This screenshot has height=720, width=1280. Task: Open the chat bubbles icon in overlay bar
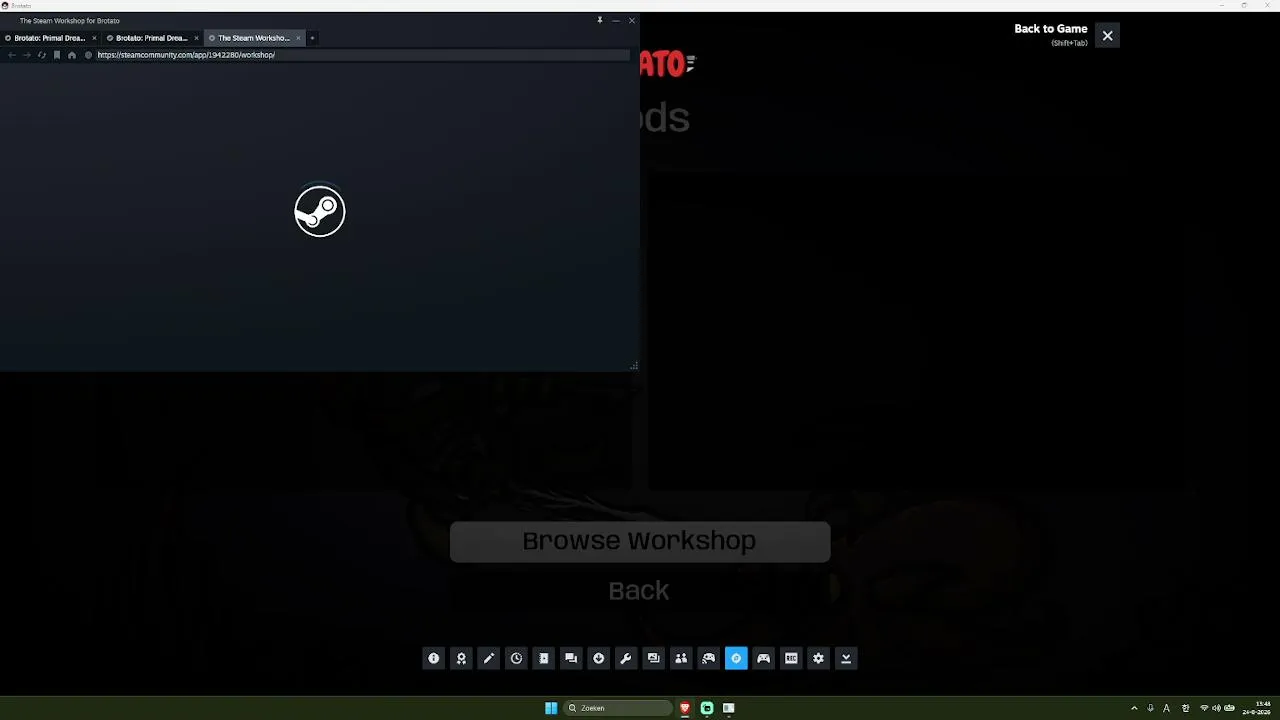pos(571,658)
